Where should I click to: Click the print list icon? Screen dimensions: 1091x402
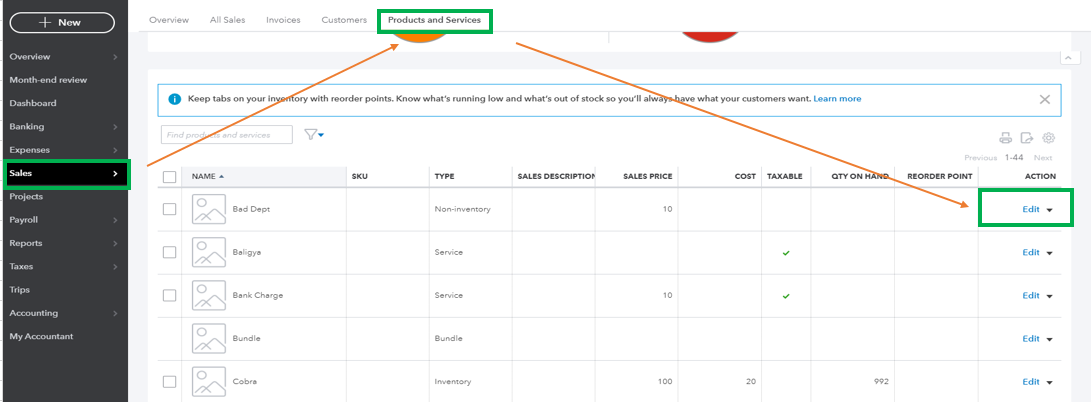click(1006, 138)
